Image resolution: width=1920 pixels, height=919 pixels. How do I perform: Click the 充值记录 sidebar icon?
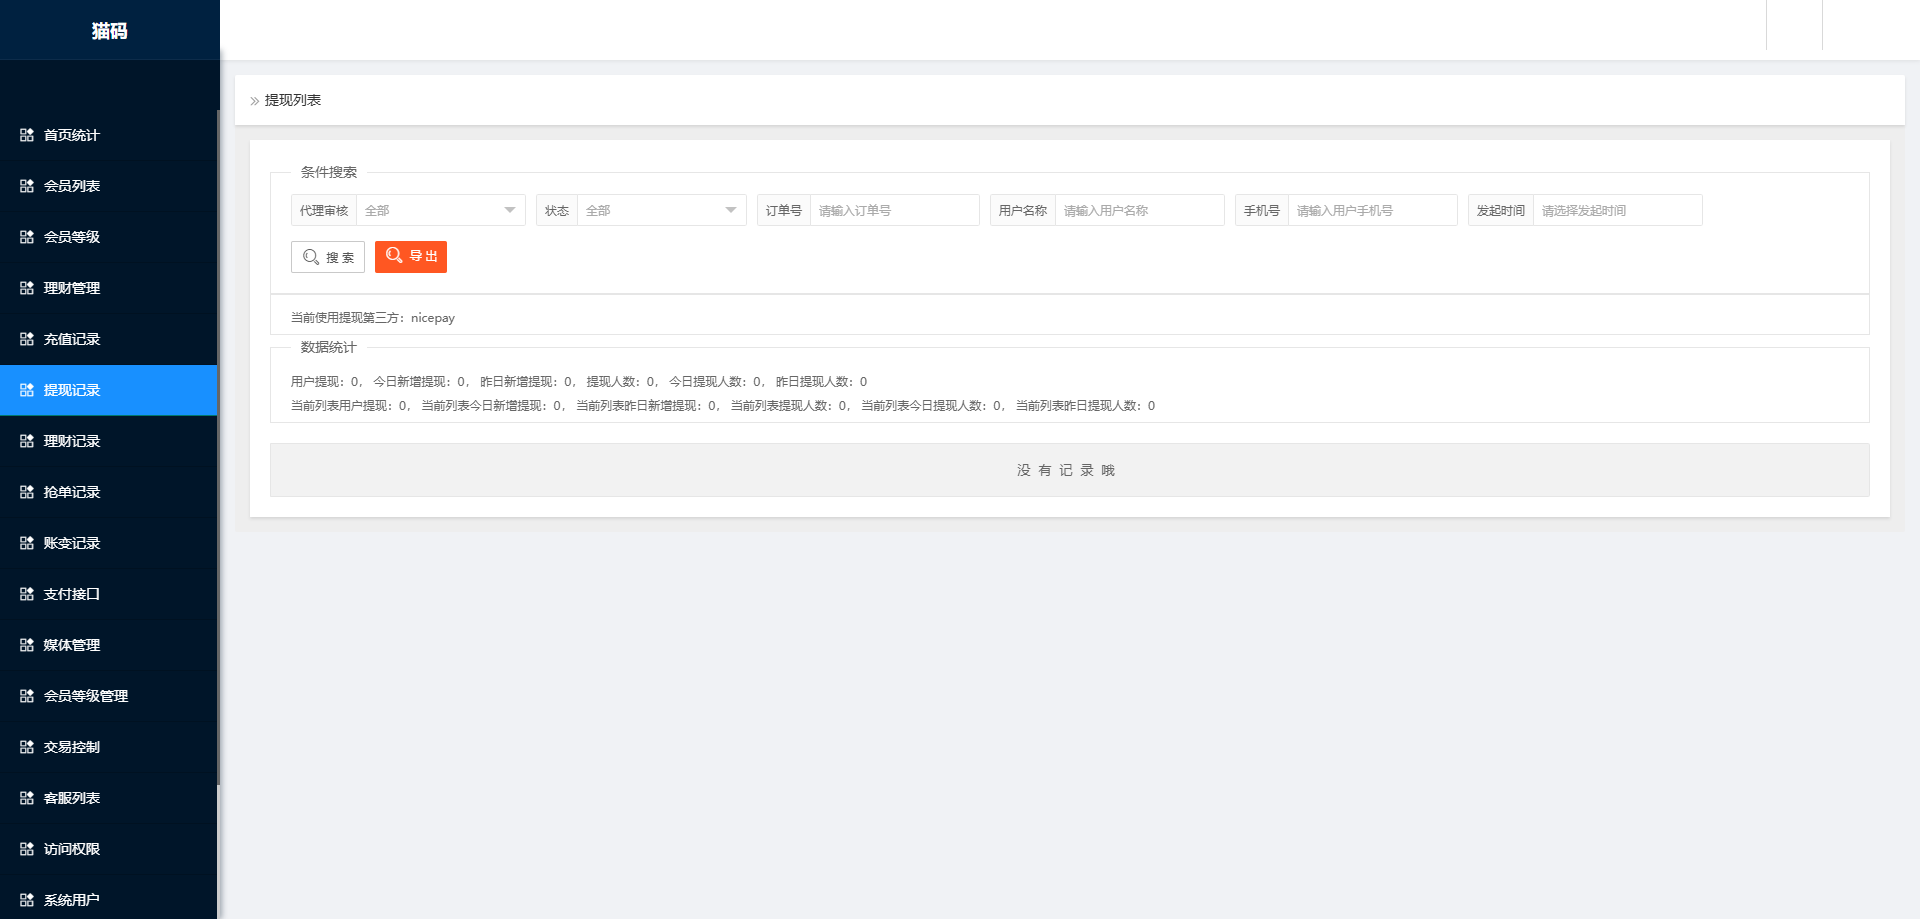coord(26,339)
